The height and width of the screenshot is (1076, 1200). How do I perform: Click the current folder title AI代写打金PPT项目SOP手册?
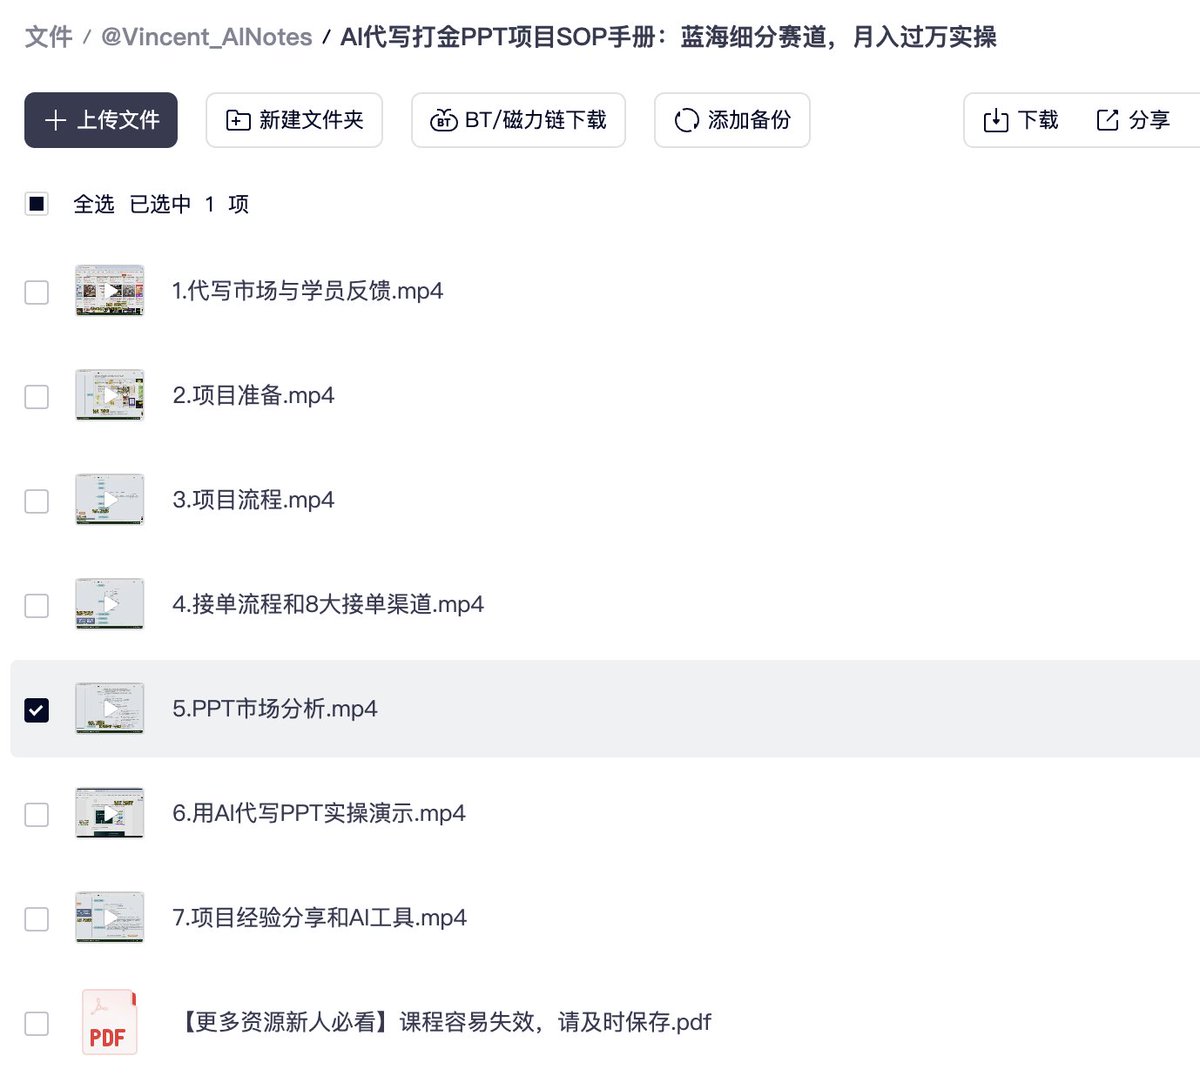(x=668, y=37)
